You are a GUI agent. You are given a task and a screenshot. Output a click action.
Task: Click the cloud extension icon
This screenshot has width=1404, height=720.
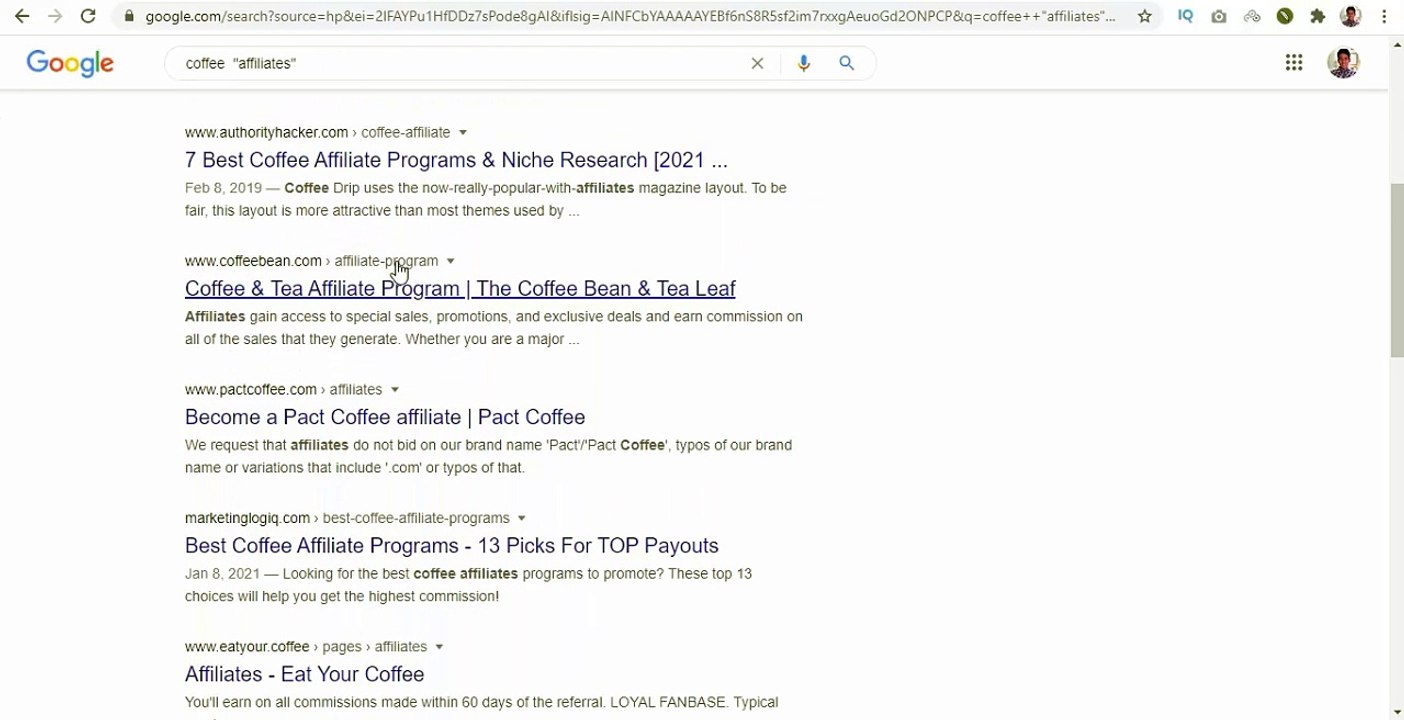pos(1252,16)
